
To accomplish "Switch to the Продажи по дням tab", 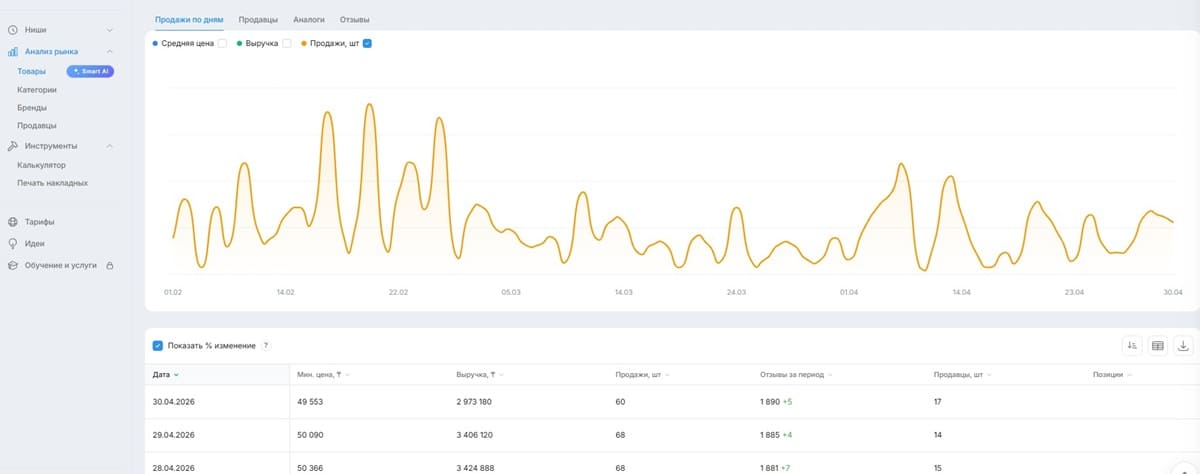I will (x=190, y=19).
